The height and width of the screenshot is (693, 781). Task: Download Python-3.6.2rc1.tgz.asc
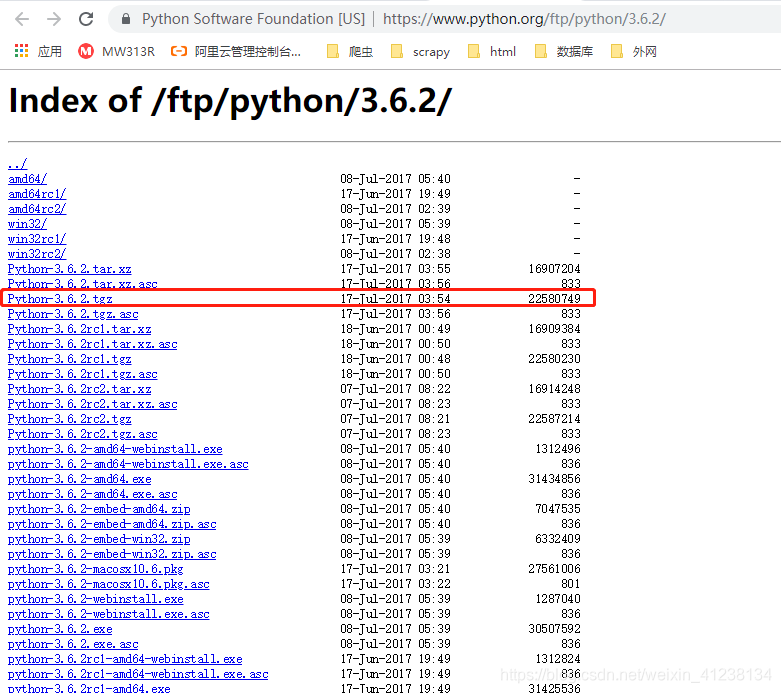(x=83, y=374)
